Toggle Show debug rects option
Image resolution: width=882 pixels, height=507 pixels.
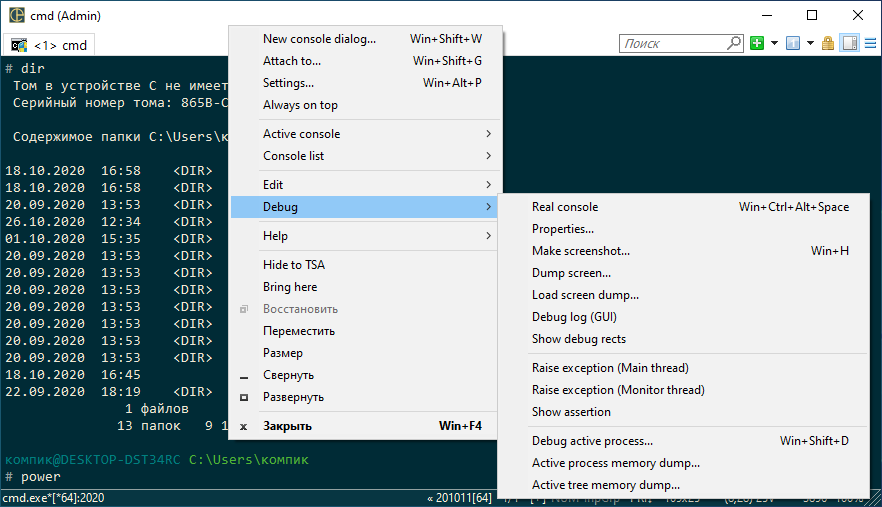(x=578, y=339)
